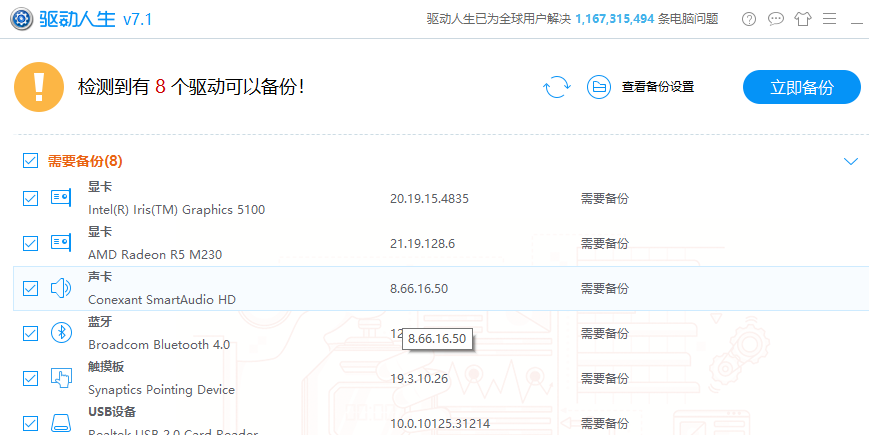Viewport: 869px width, 435px height.
Task: Open the feedback chat bubble icon
Action: pyautogui.click(x=775, y=19)
